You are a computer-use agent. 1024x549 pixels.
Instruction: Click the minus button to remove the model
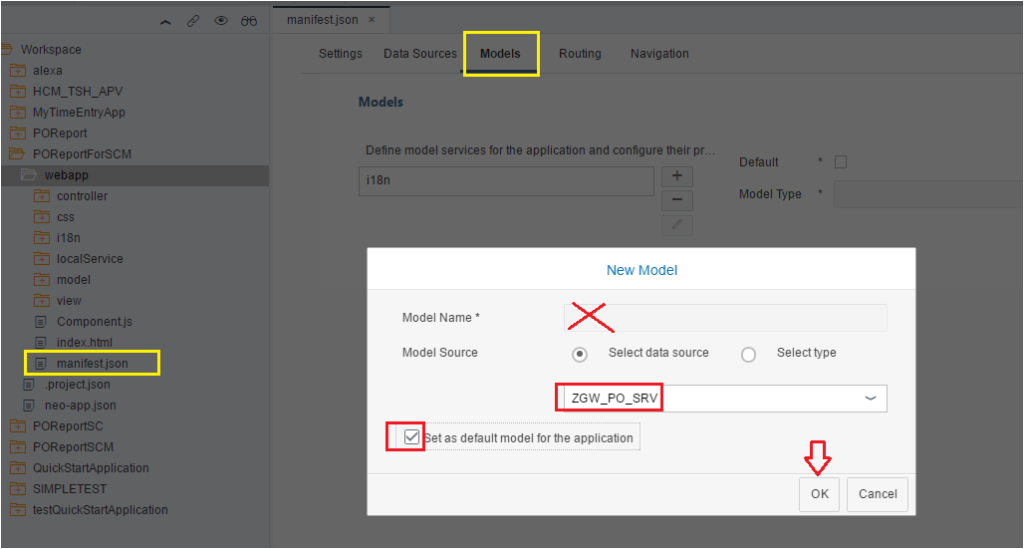[677, 200]
